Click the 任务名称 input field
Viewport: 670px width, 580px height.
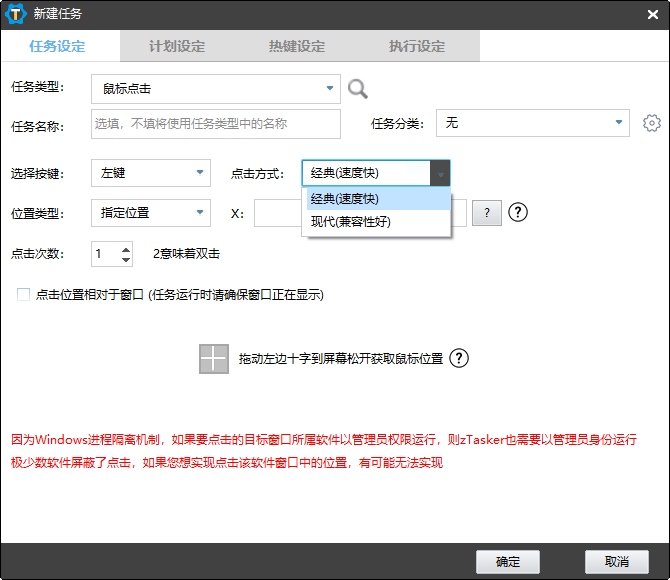point(216,124)
